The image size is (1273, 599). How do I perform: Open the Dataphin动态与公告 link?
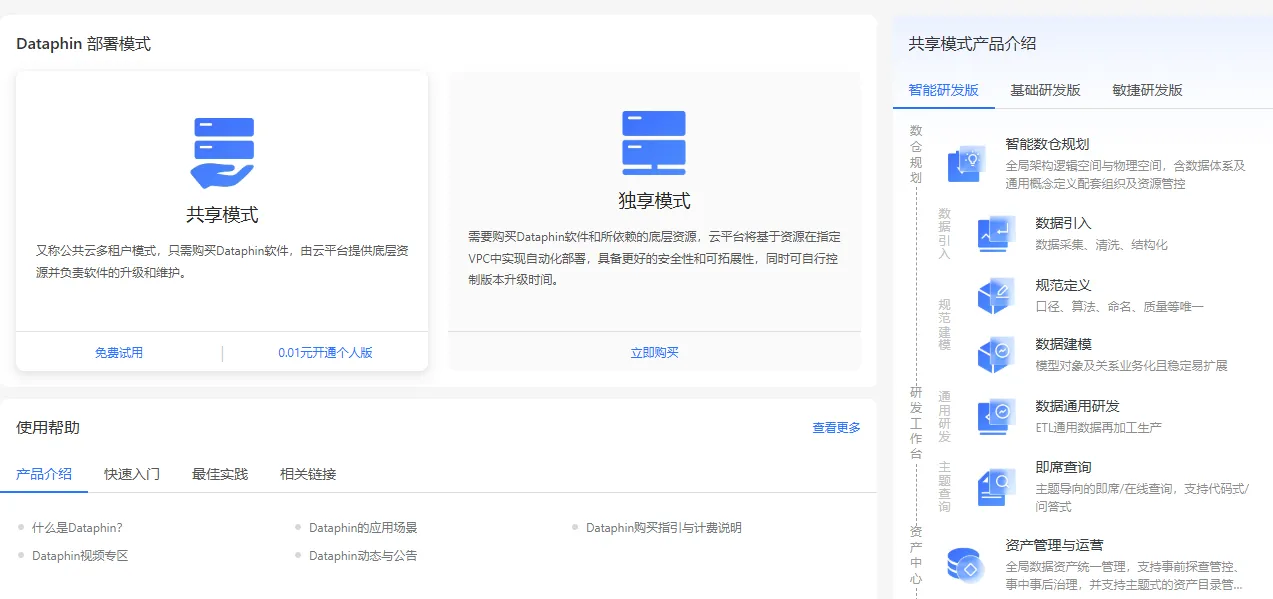pos(363,555)
